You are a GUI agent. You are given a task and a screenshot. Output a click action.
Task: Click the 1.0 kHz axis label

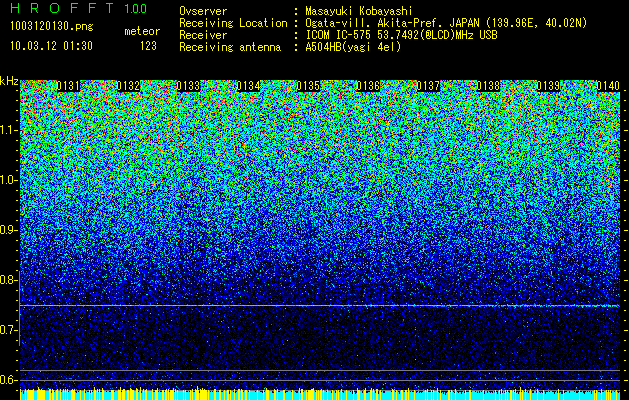click(9, 181)
